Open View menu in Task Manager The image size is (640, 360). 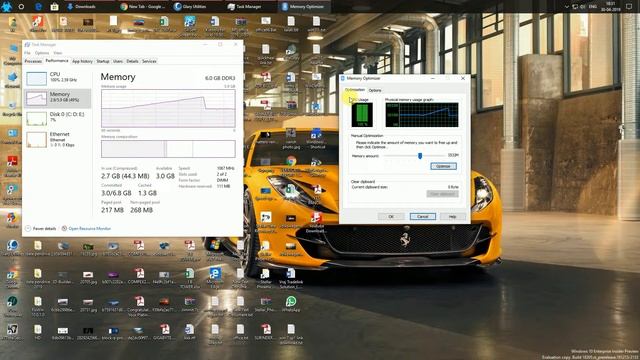[x=58, y=53]
